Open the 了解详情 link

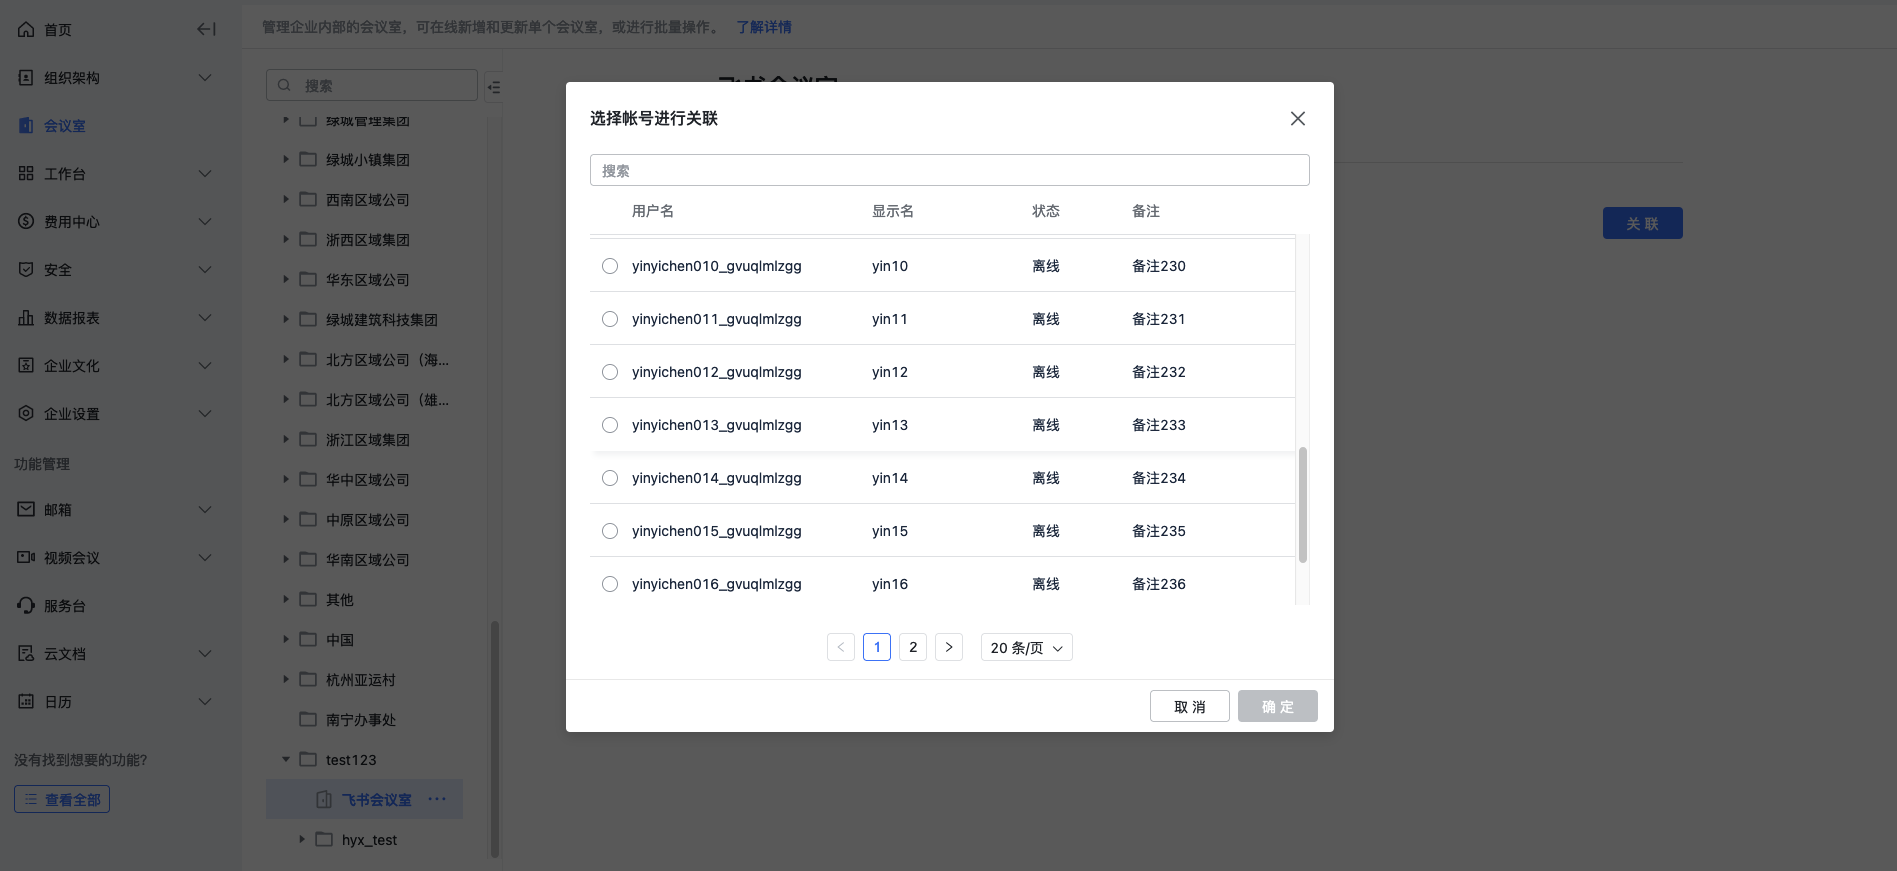tap(764, 27)
